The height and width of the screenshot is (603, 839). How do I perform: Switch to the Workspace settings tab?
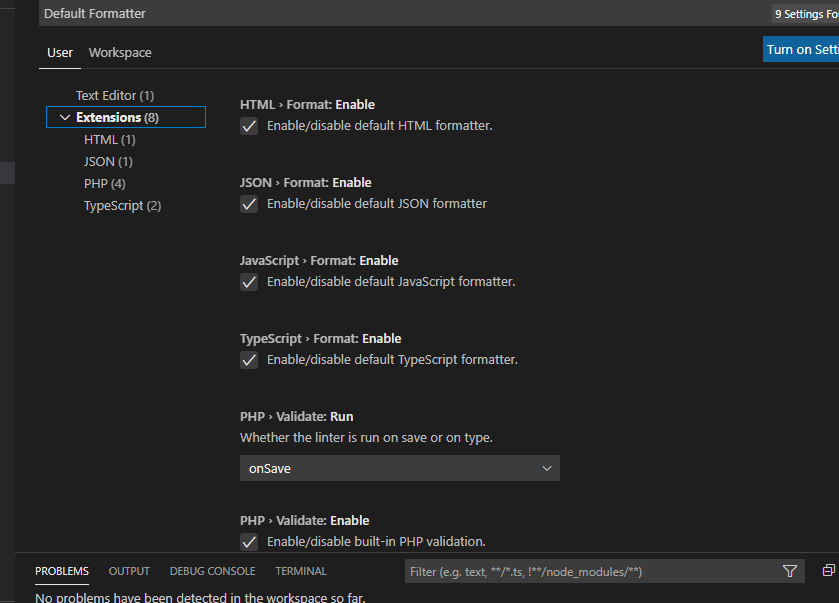coord(120,52)
